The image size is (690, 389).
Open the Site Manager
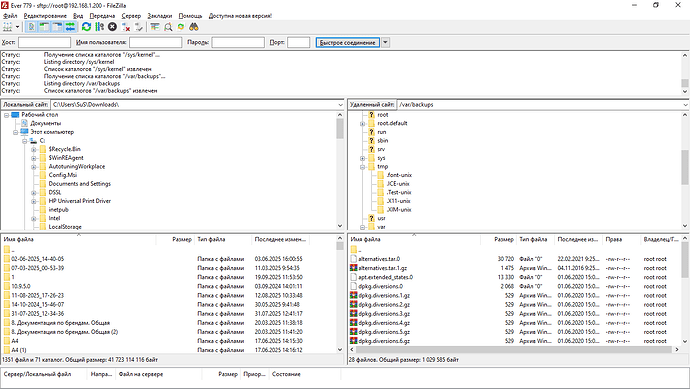coord(7,27)
